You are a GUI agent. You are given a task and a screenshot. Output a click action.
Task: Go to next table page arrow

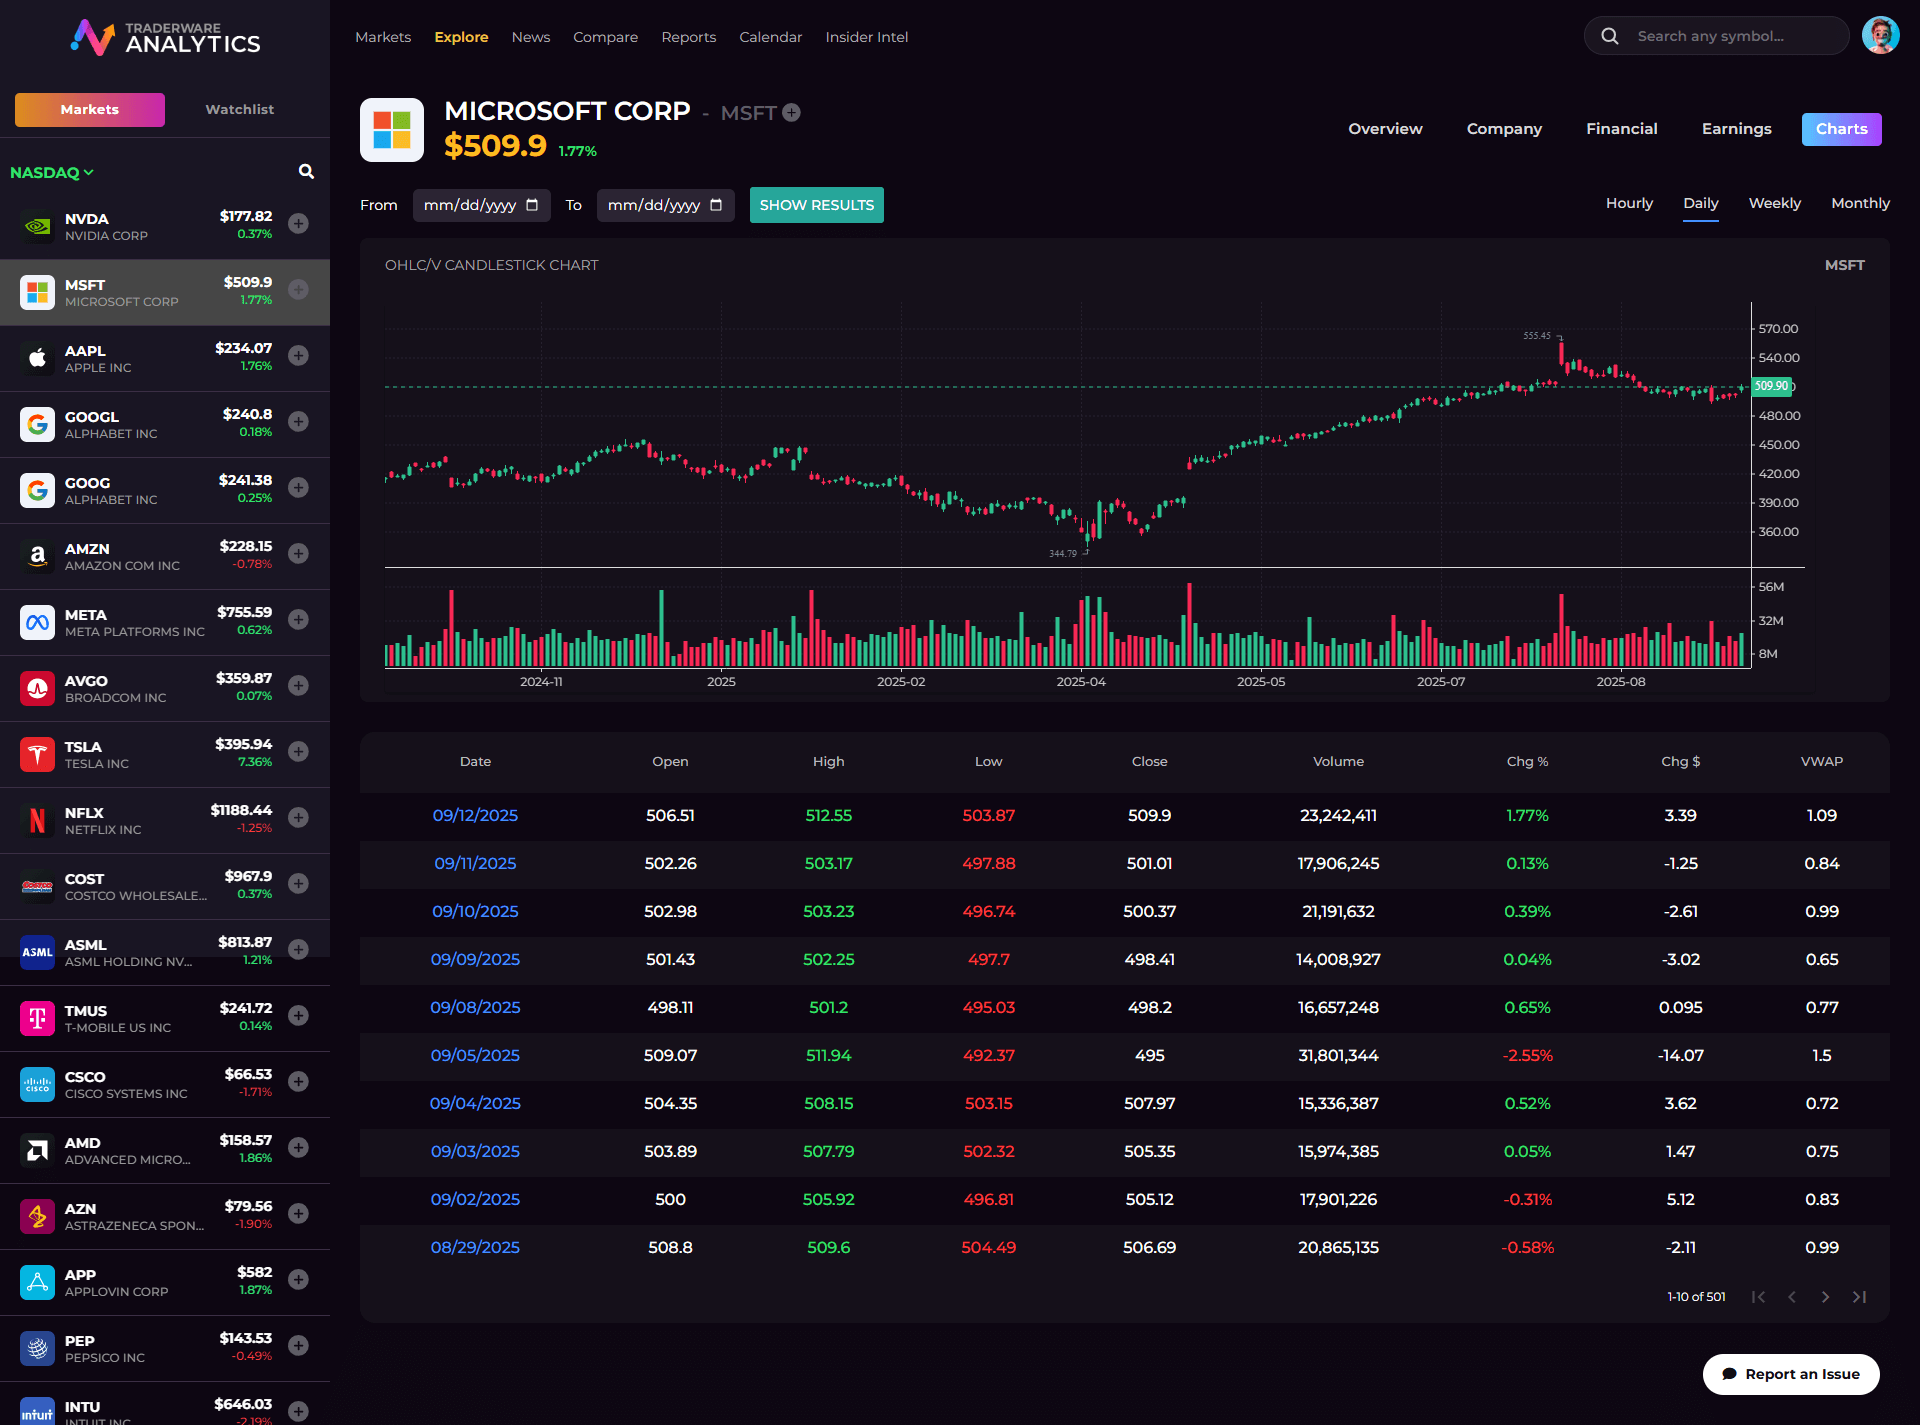tap(1825, 1297)
